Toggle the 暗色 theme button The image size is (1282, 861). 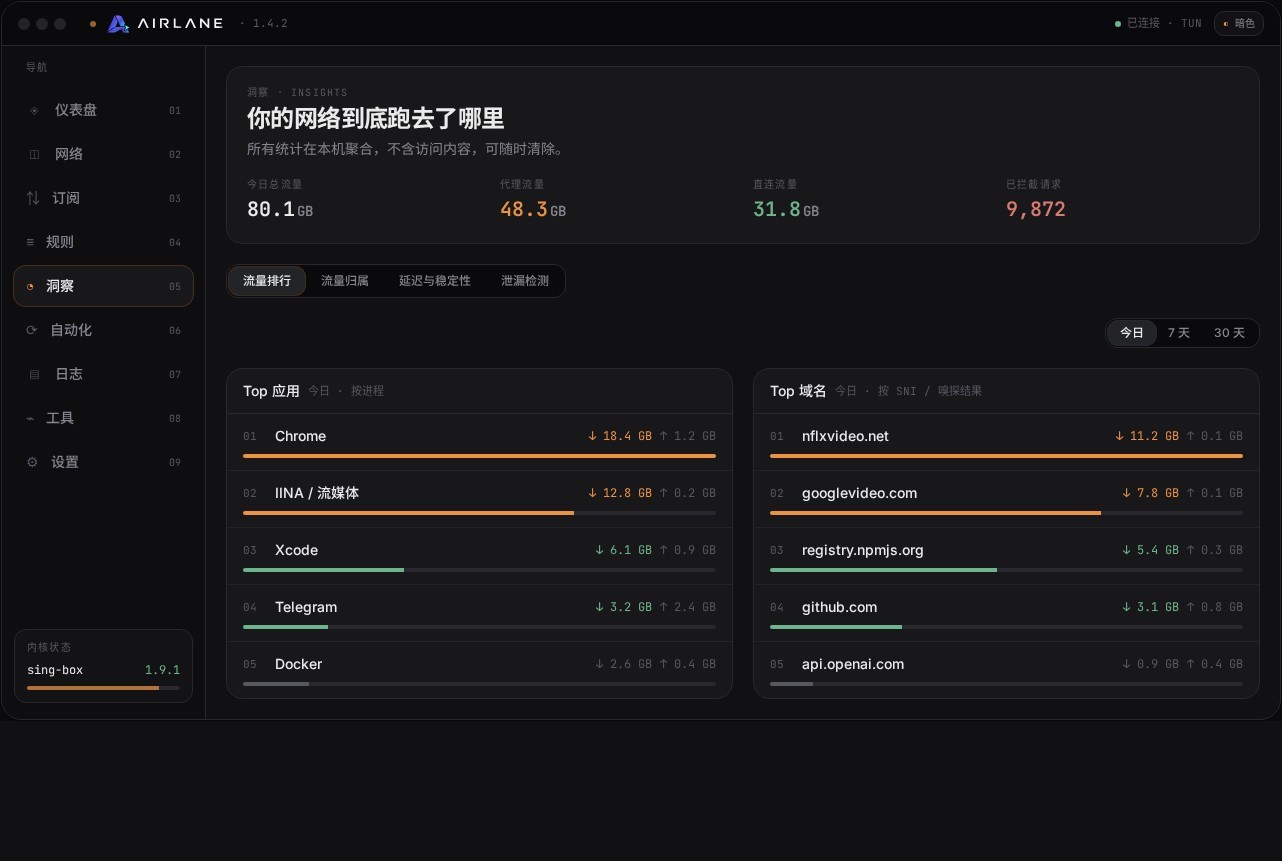click(1238, 23)
